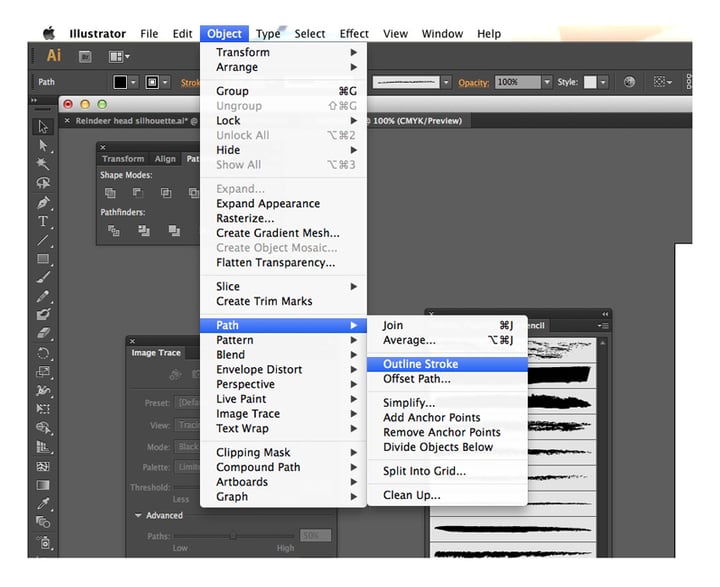Viewport: 720px width, 587px height.
Task: Choose the Lasso tool
Action: 43,183
